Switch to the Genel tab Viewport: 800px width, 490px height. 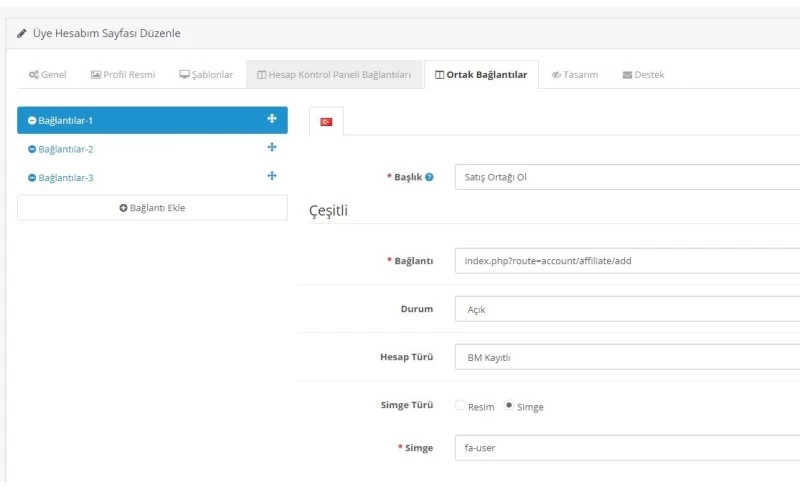click(47, 75)
